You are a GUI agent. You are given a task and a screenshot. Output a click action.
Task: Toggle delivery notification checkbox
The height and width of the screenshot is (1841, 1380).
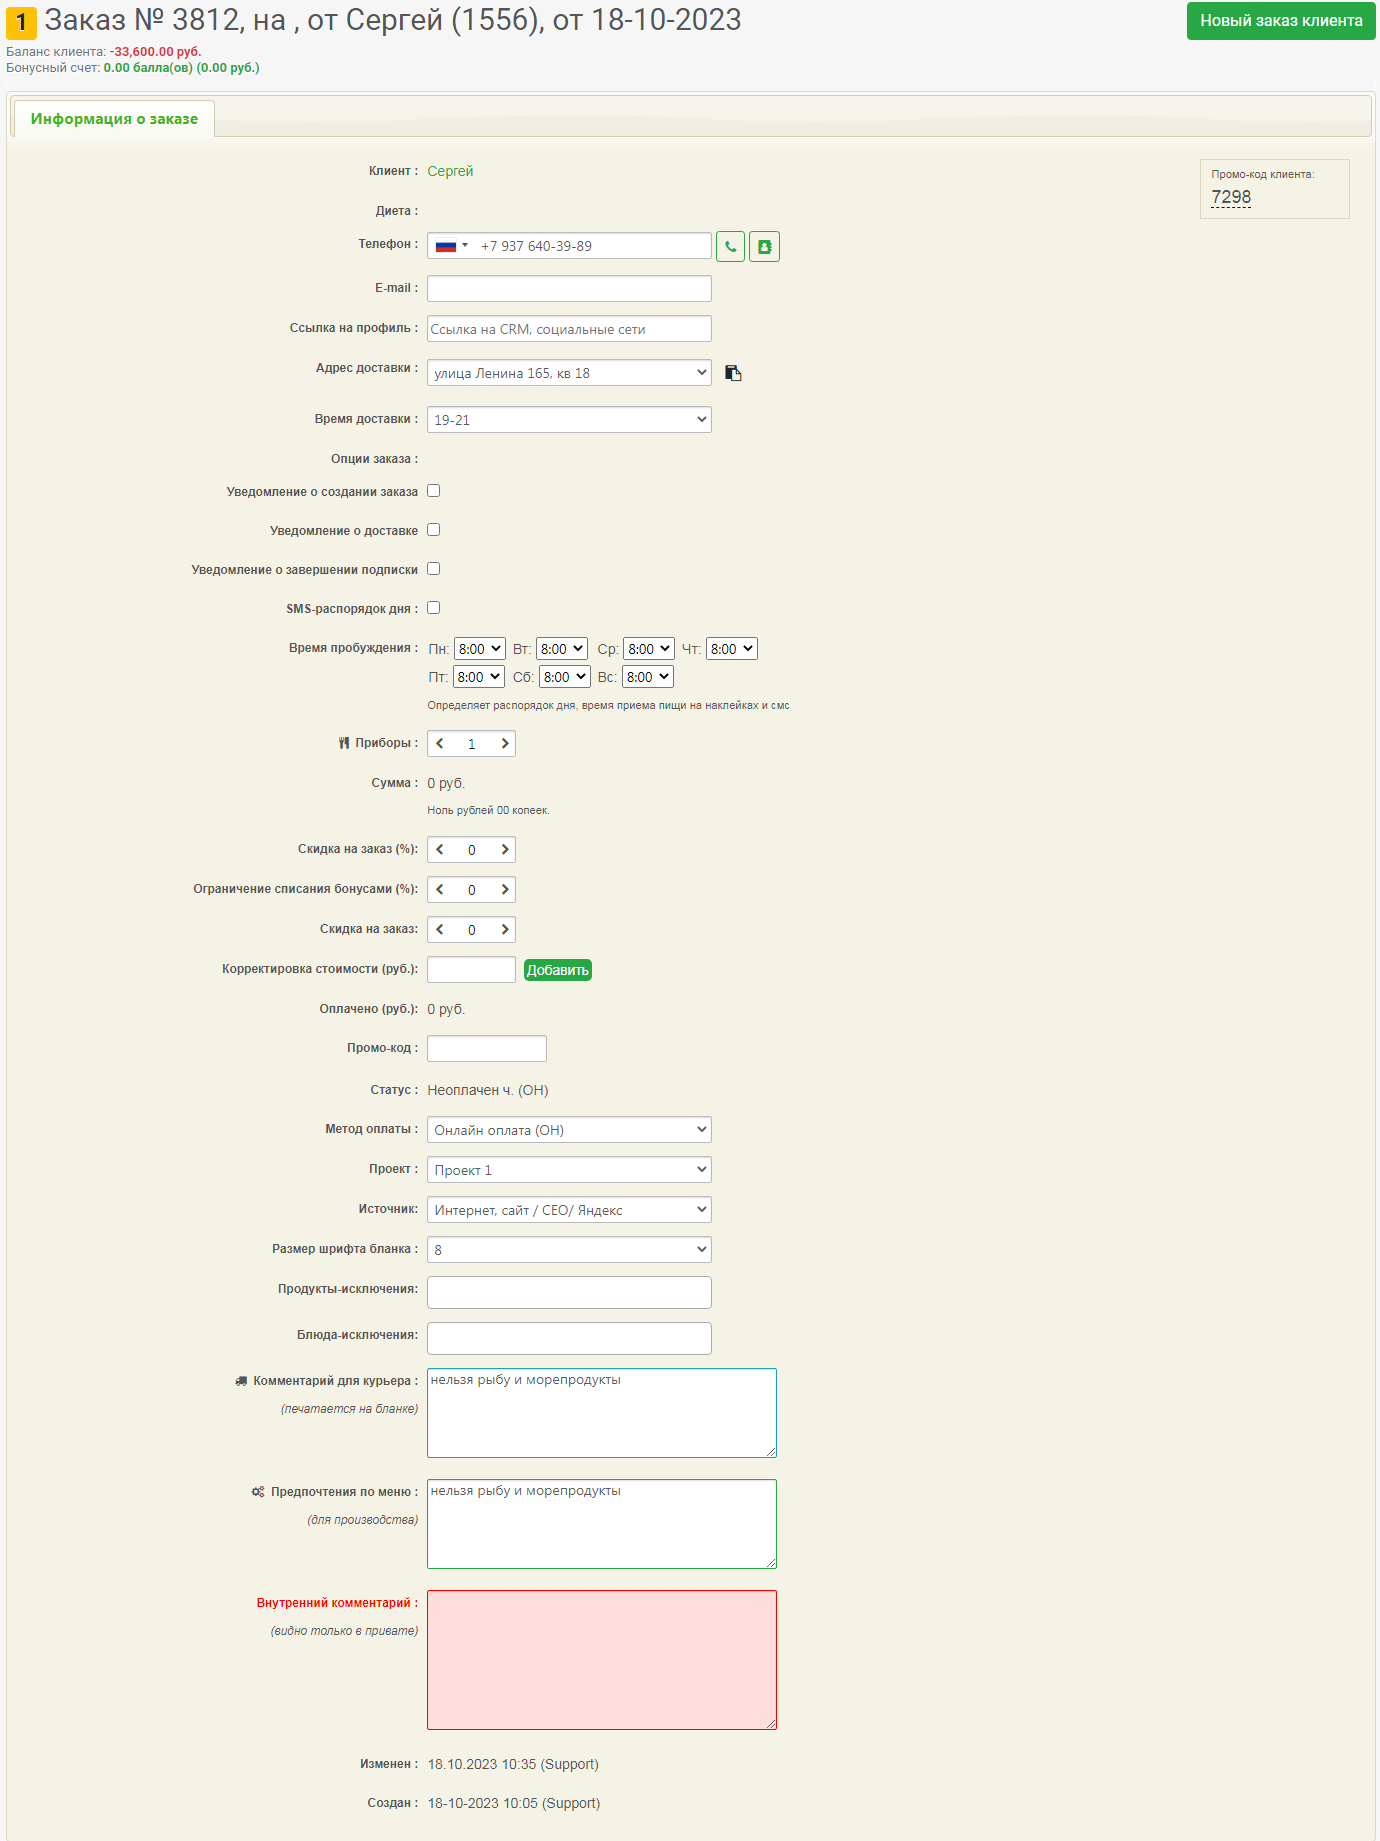(434, 530)
